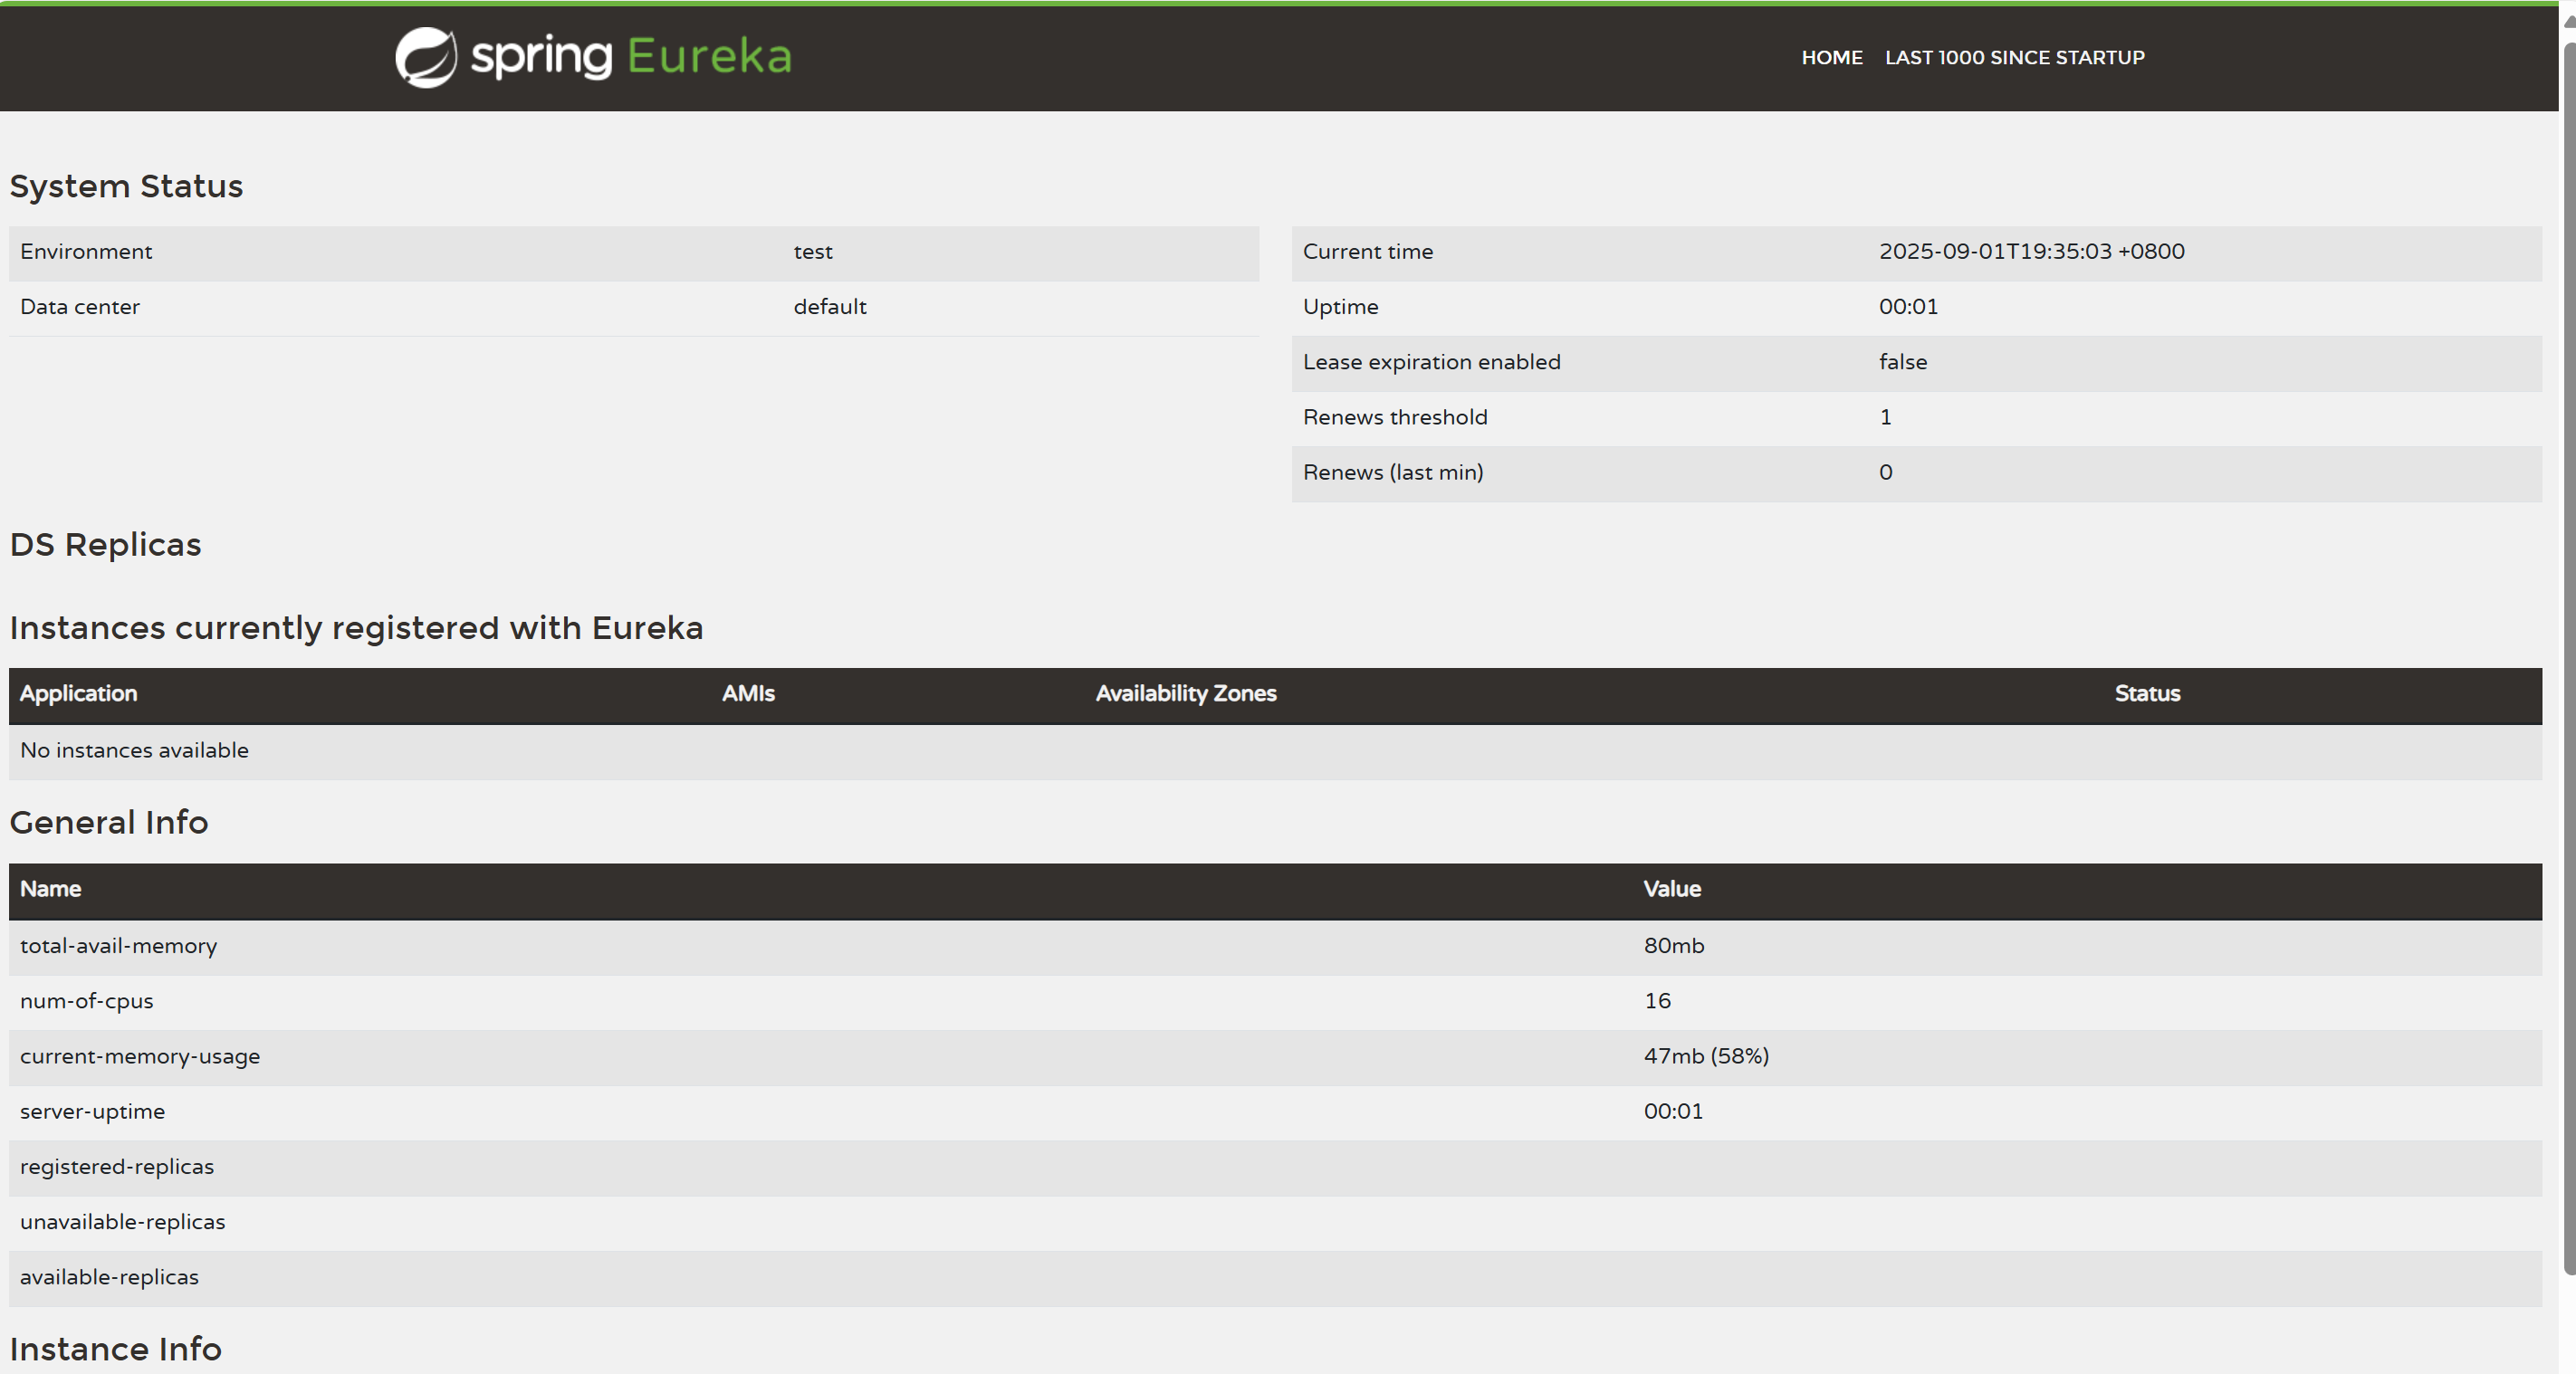Open the HOME navigation link

coord(1832,58)
